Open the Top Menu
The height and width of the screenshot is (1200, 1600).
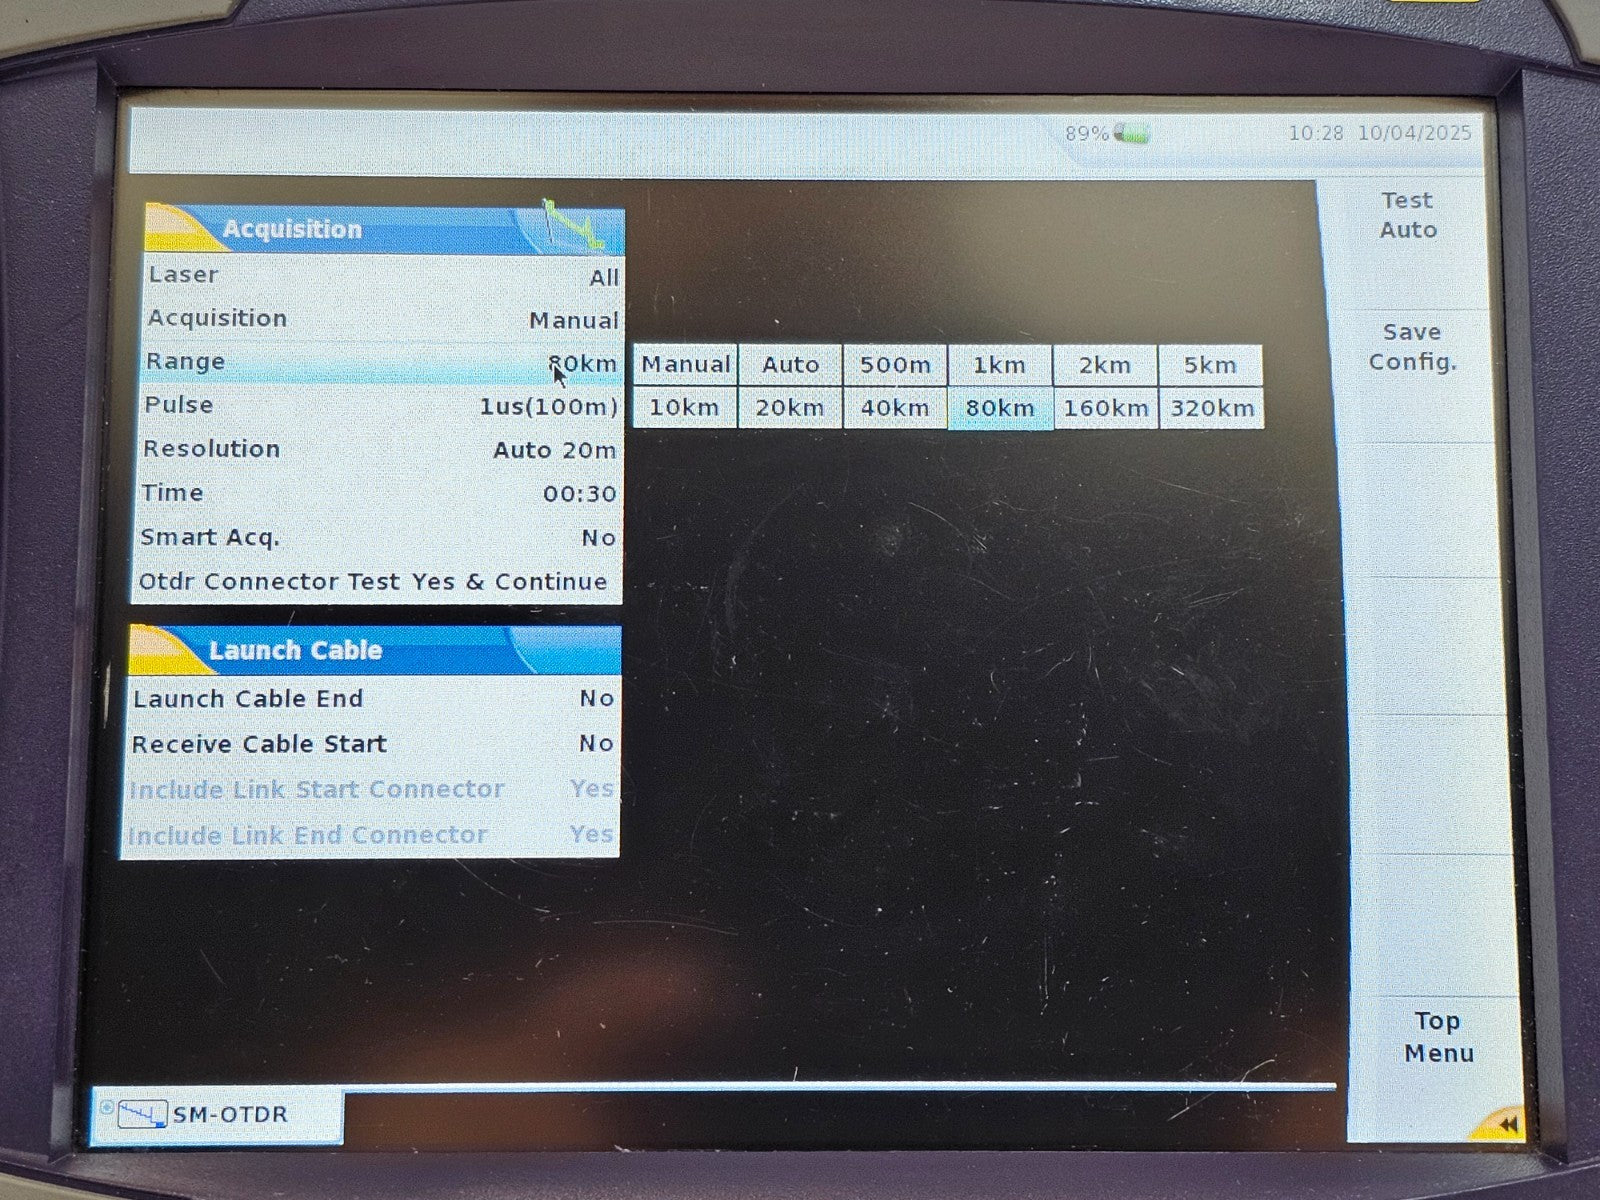(1437, 1037)
